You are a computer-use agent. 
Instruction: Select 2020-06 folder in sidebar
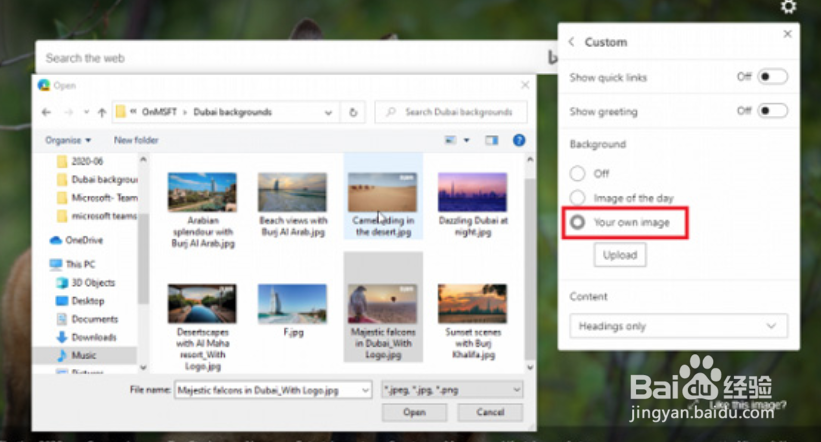tap(80, 161)
